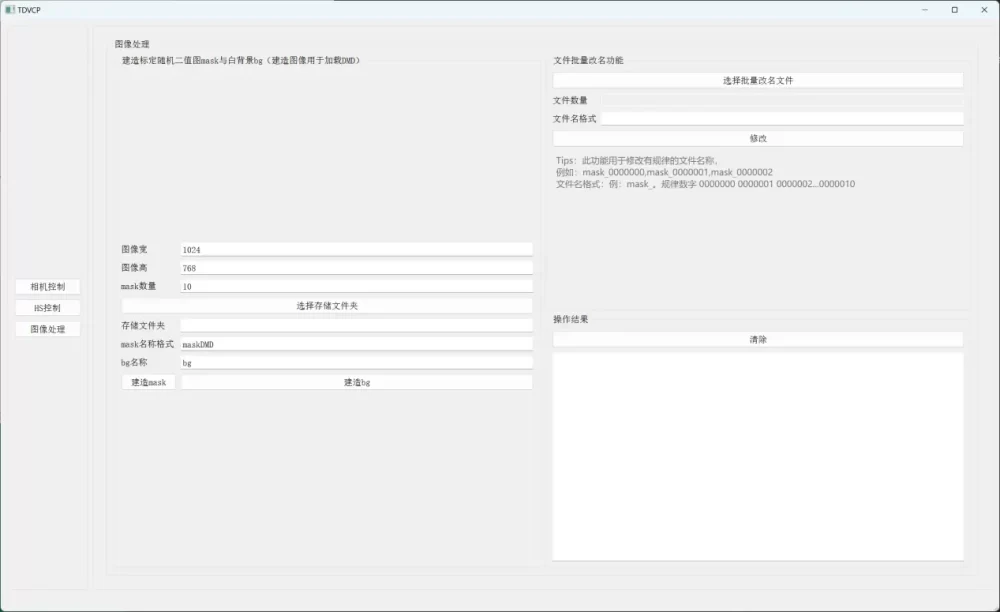
Task: Click the 图像宽 input field
Action: tap(355, 249)
